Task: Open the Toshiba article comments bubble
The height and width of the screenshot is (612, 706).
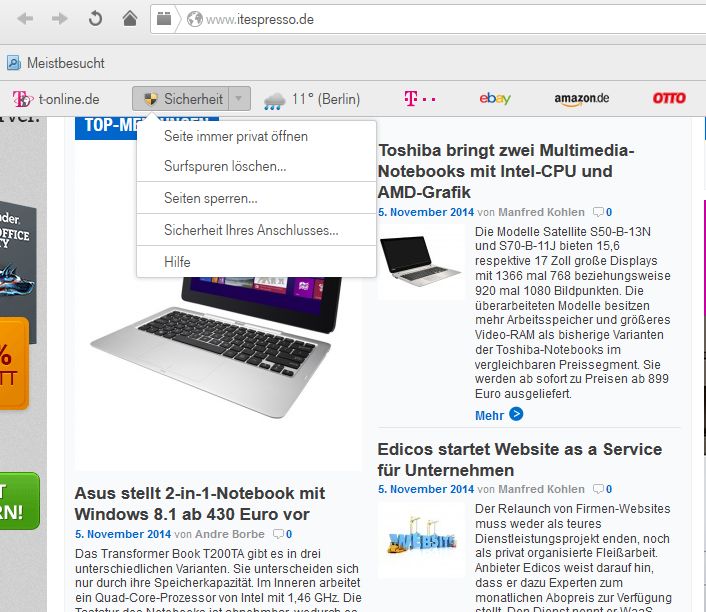Action: pos(602,212)
